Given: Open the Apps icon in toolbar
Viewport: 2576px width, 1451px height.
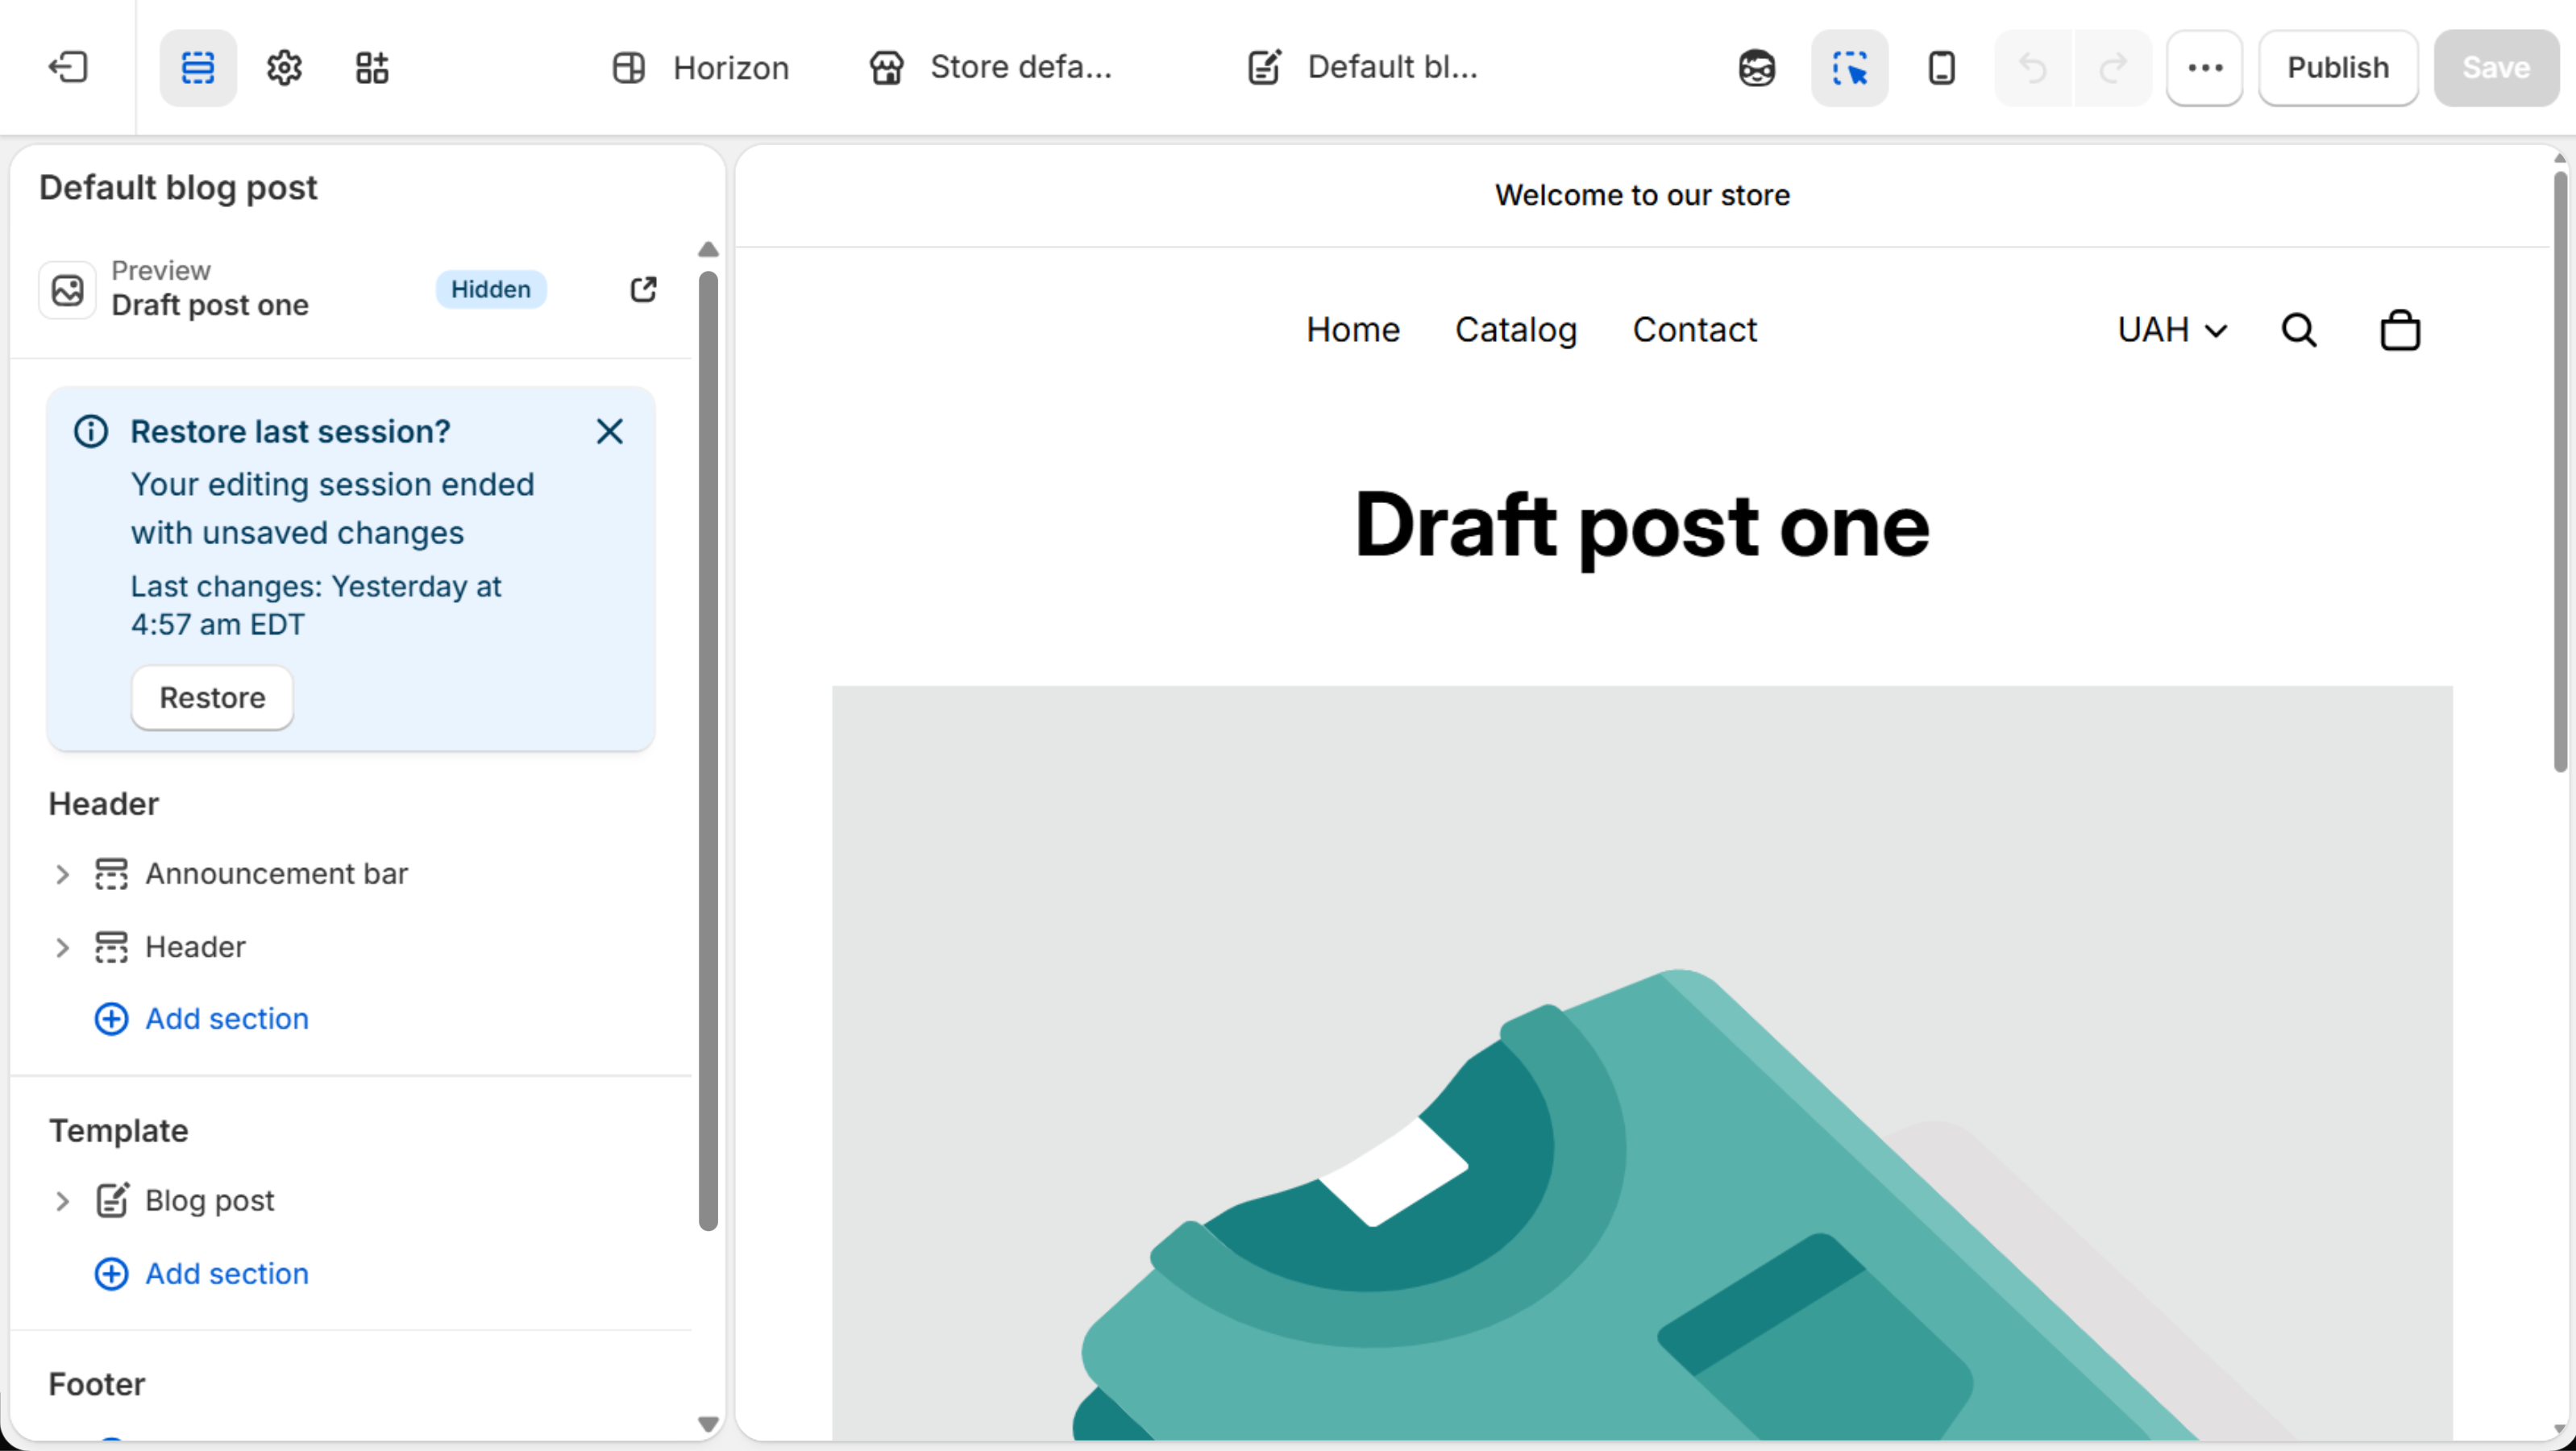Looking at the screenshot, I should pyautogui.click(x=372, y=67).
